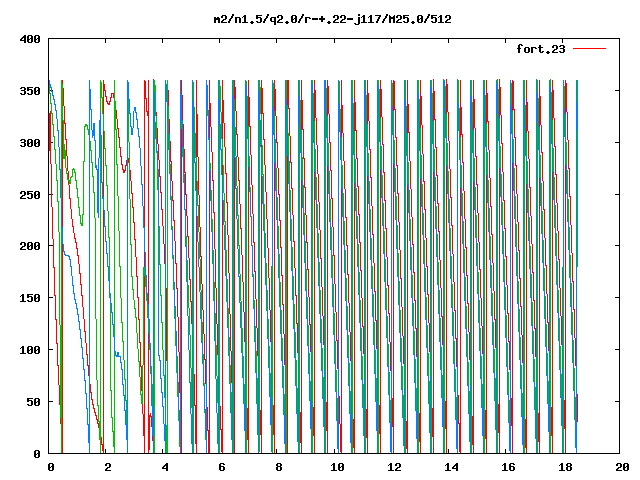Click the x-axis label 6
This screenshot has width=640, height=480.
[x=222, y=467]
